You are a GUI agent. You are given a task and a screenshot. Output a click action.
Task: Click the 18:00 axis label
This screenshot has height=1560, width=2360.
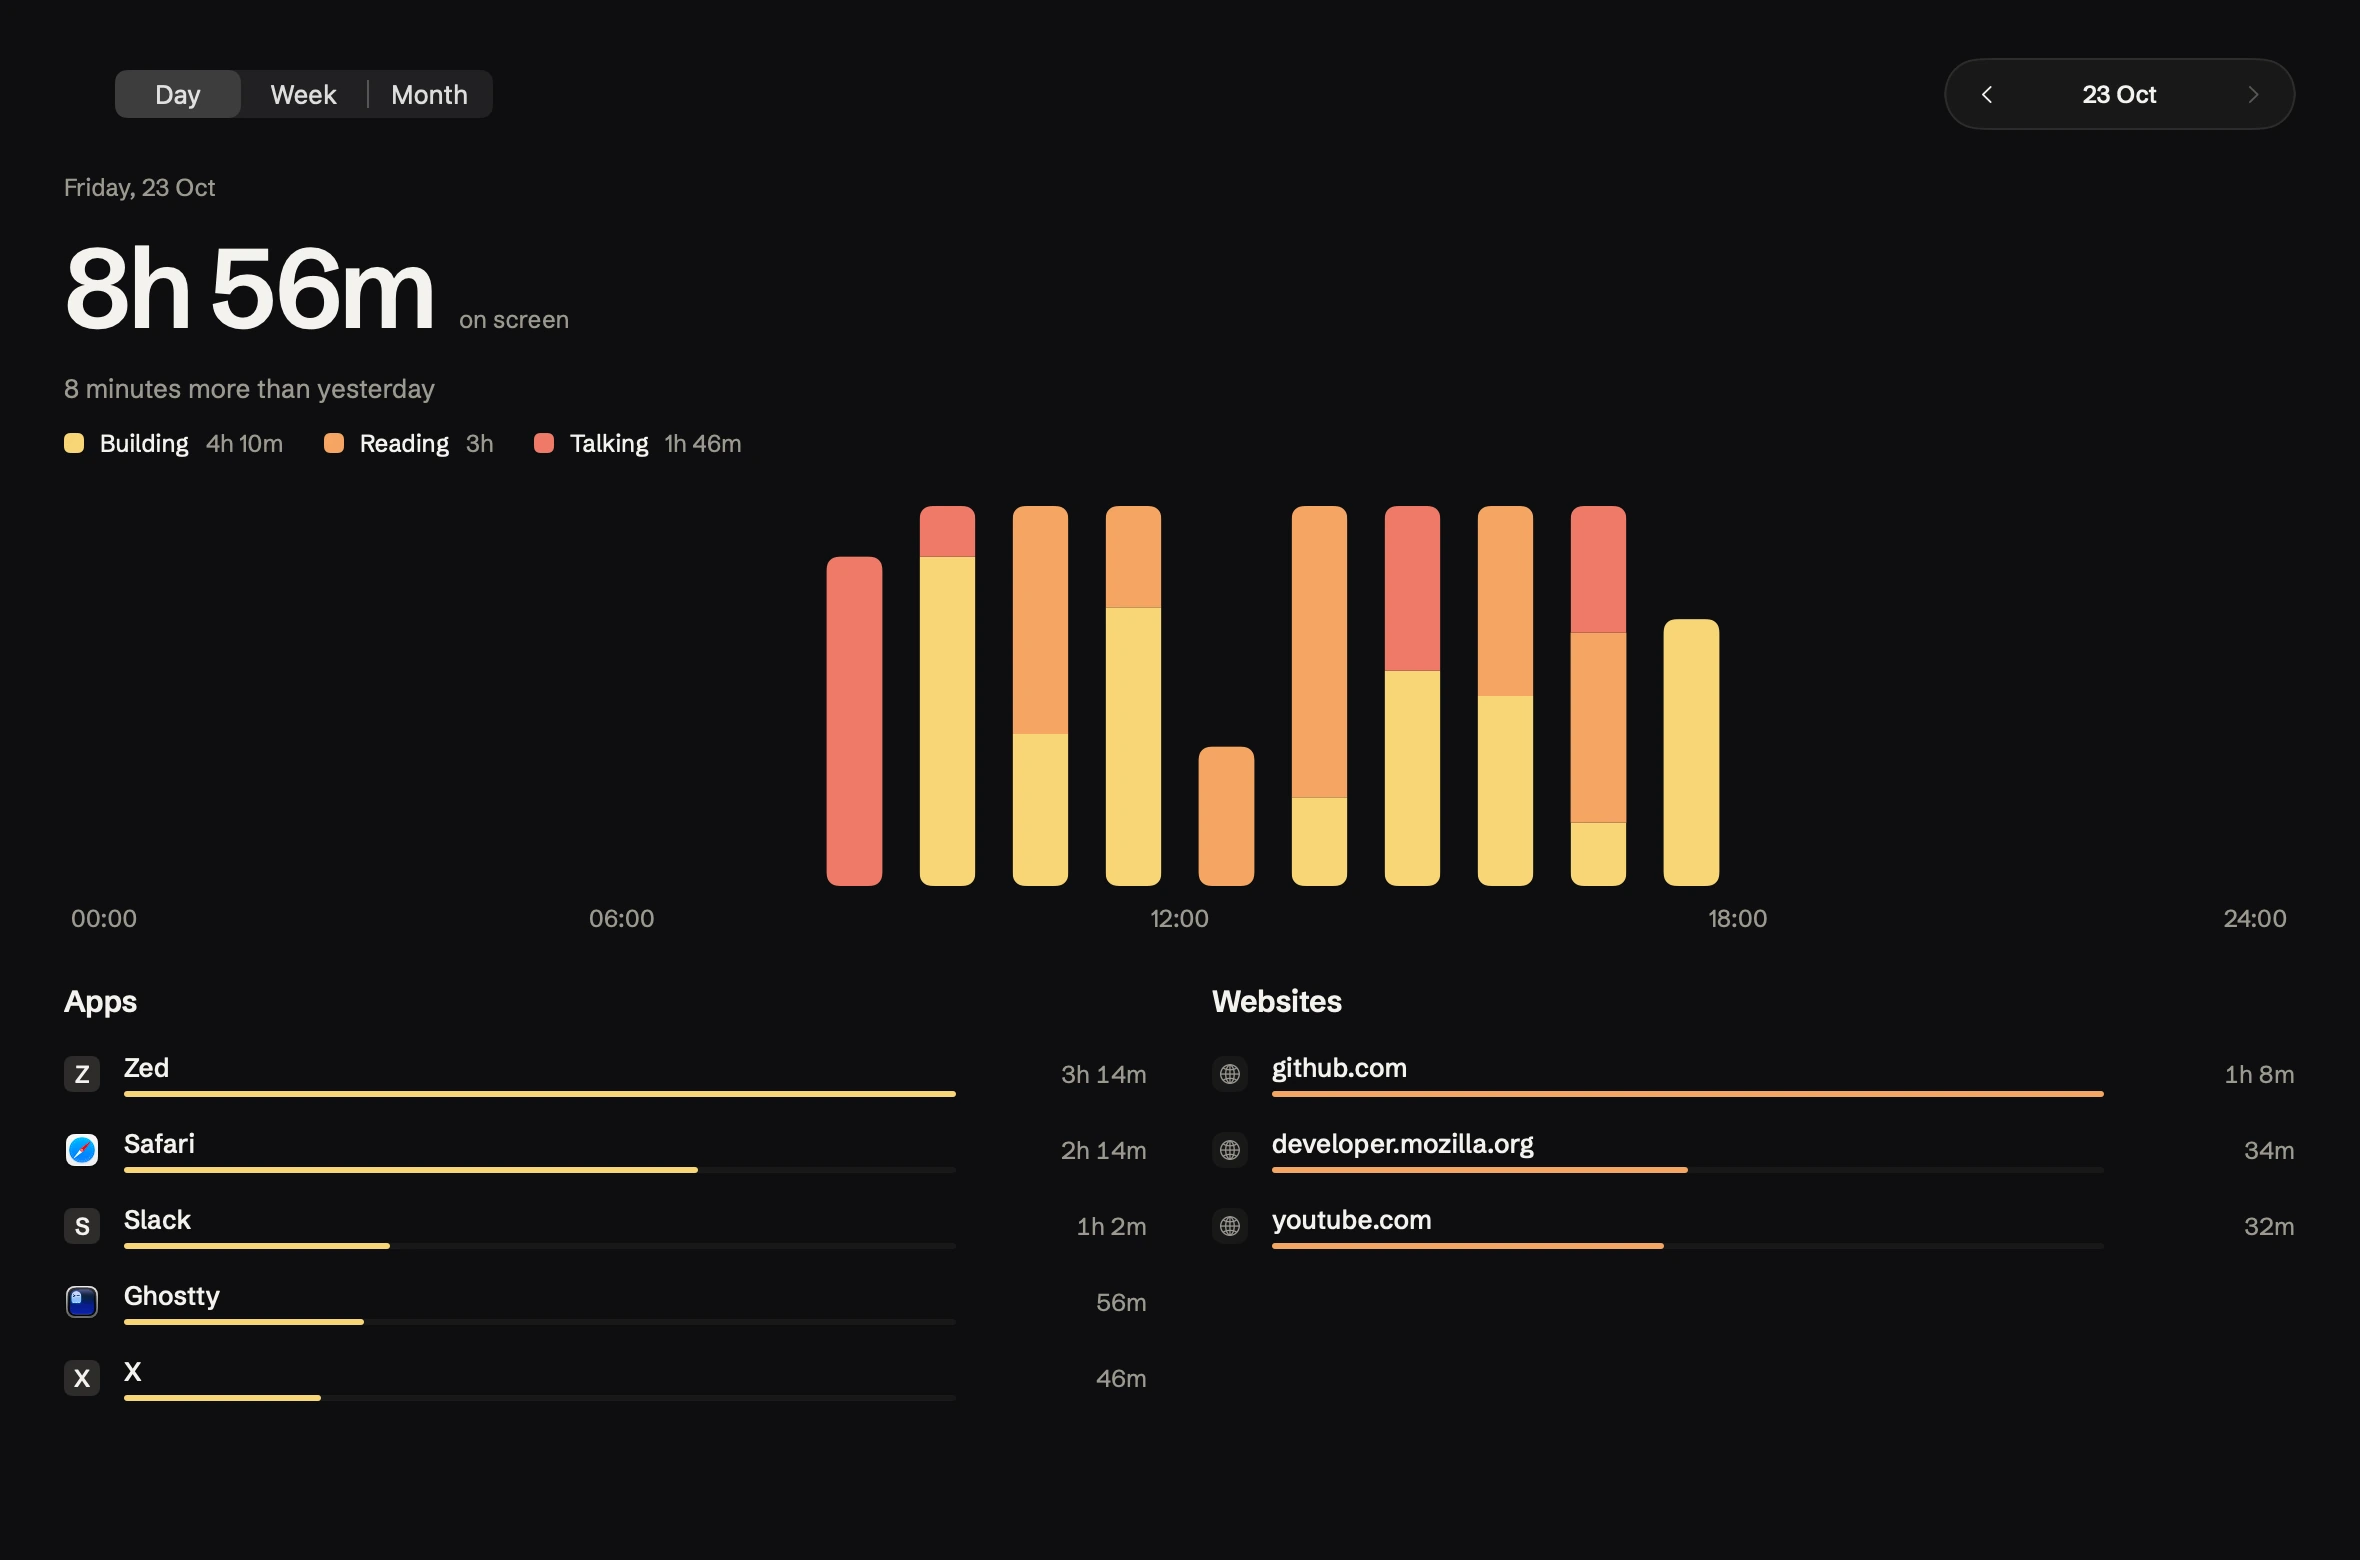1737,918
